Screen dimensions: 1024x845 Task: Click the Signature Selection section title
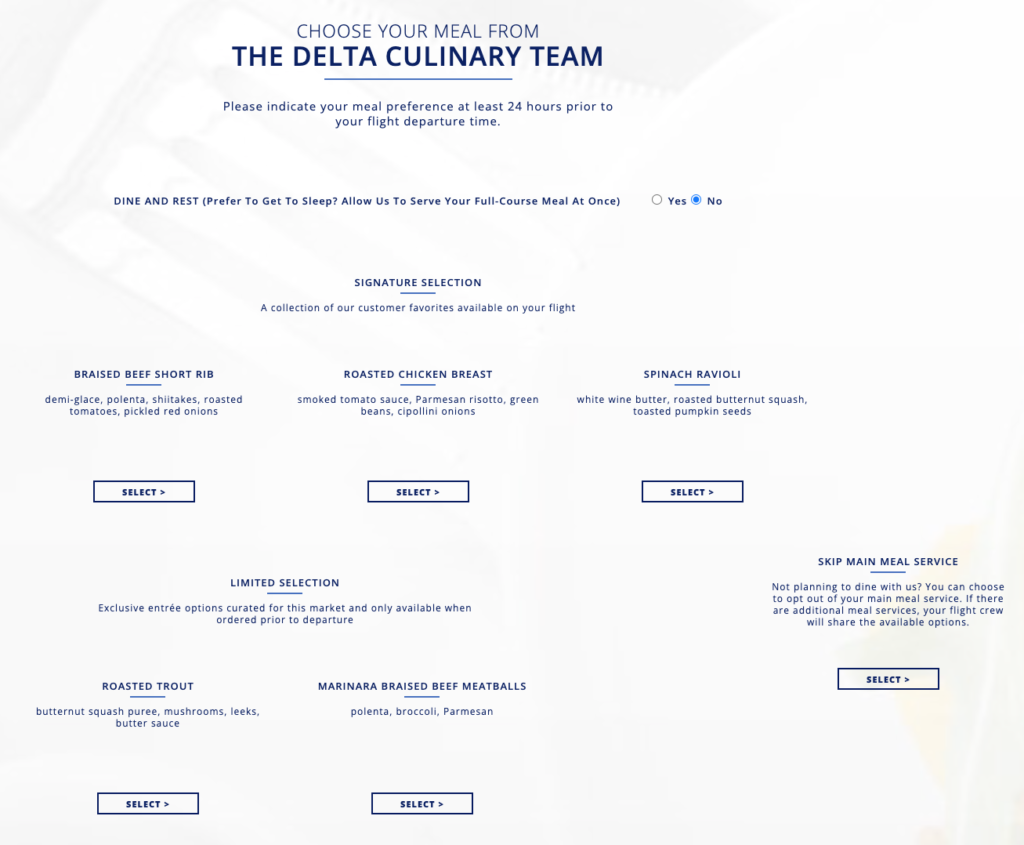(418, 282)
